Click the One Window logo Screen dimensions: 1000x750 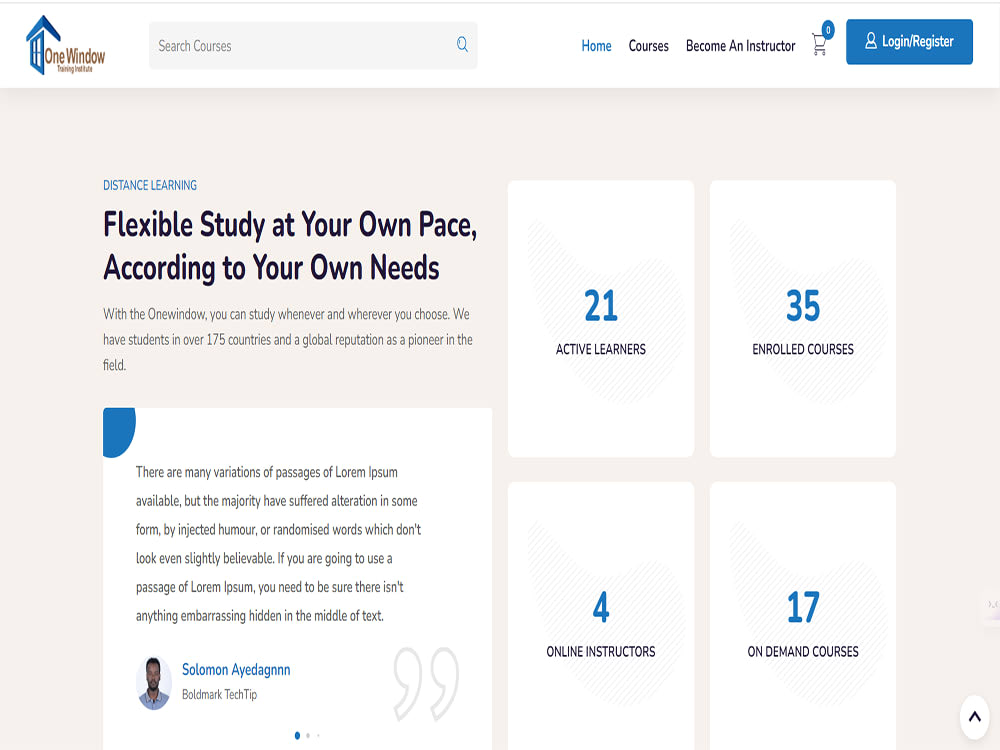coord(64,44)
